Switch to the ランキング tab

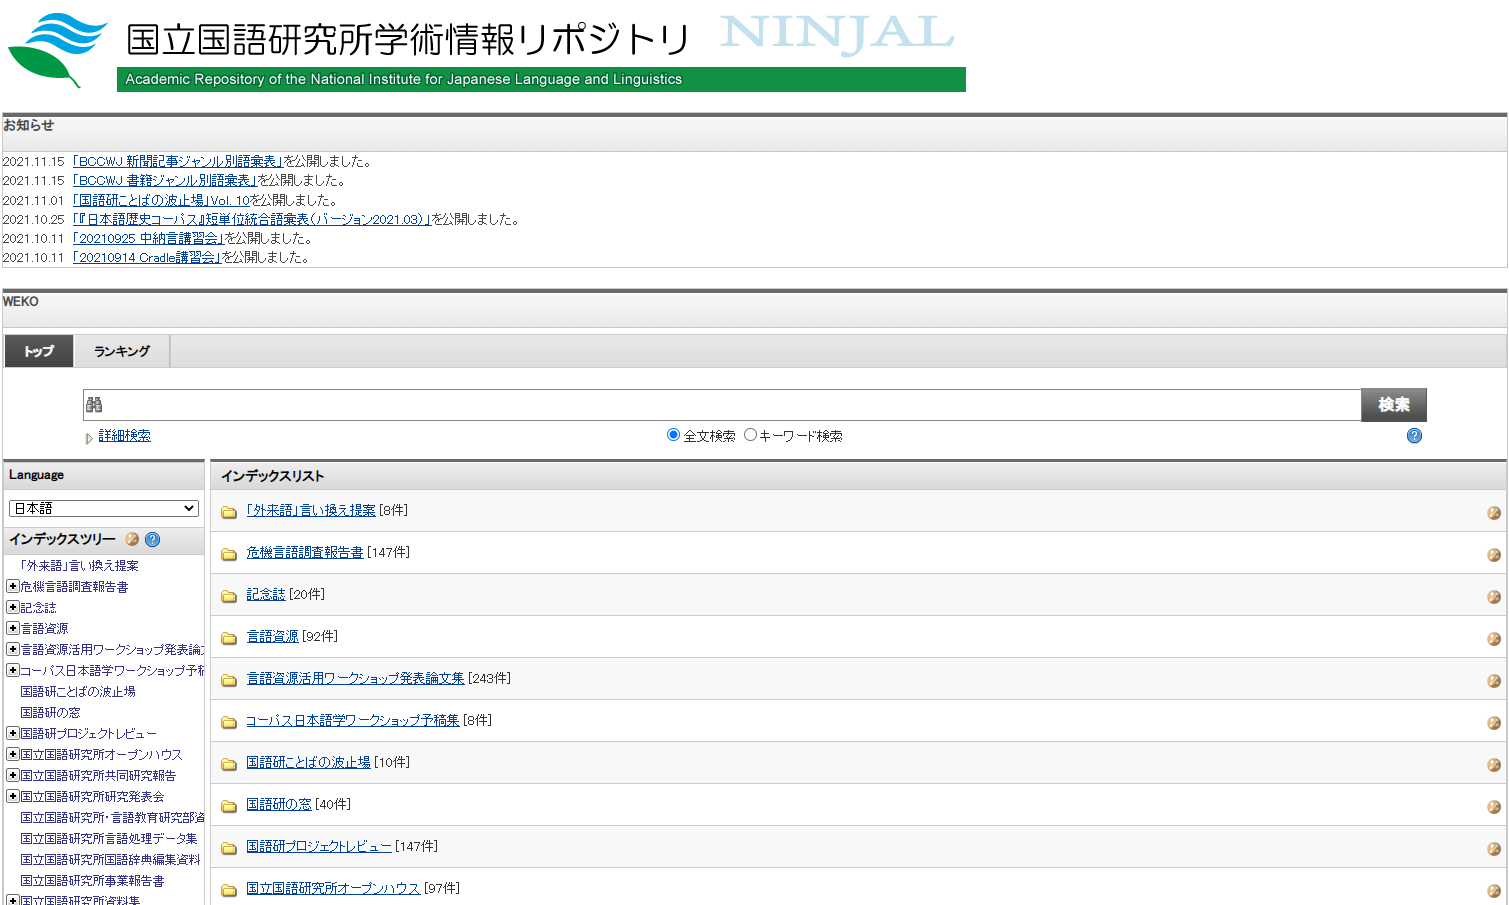coord(122,351)
